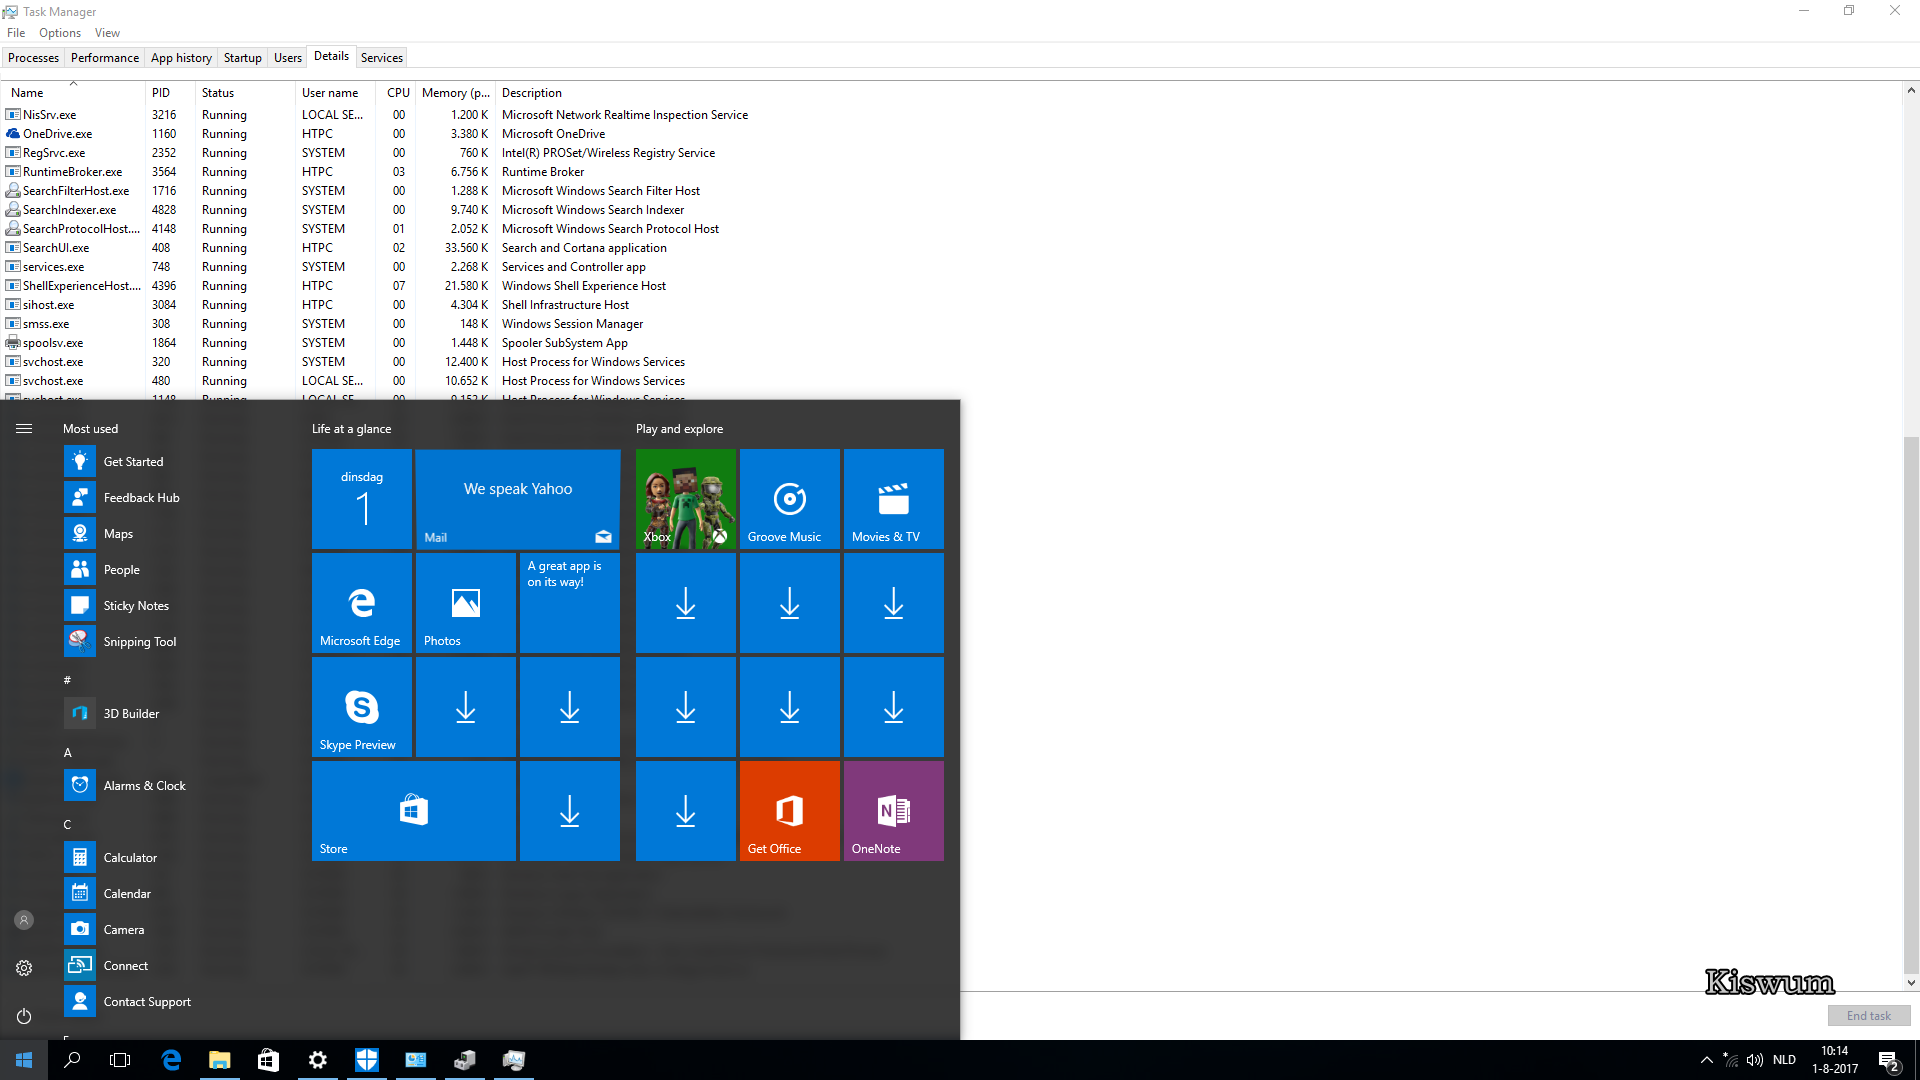The width and height of the screenshot is (1920, 1080).
Task: Select the OneDrive.exe process row
Action: [x=952, y=133]
